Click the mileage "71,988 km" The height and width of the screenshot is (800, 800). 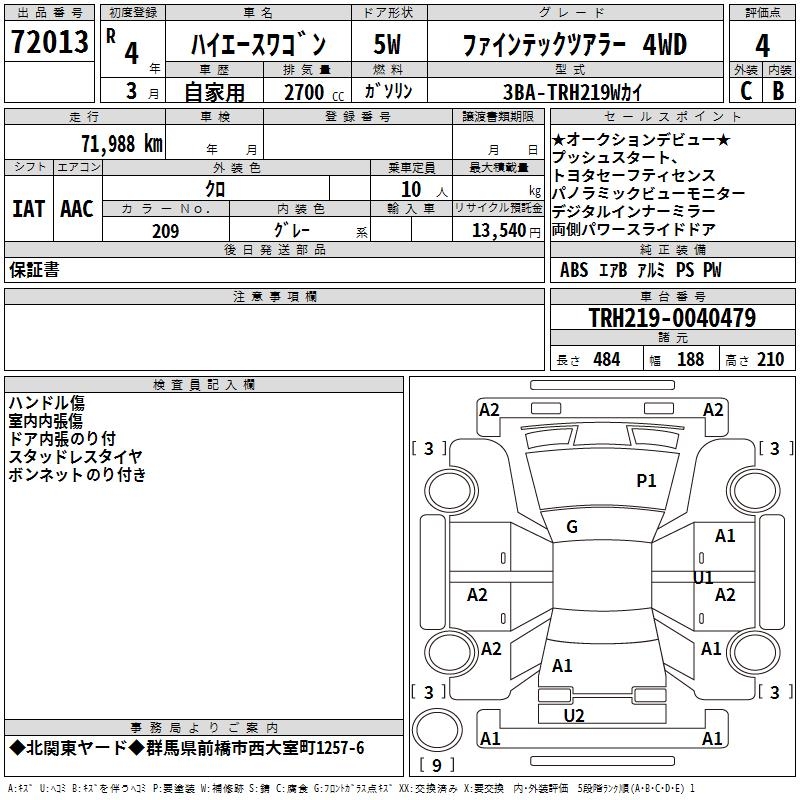(x=122, y=143)
